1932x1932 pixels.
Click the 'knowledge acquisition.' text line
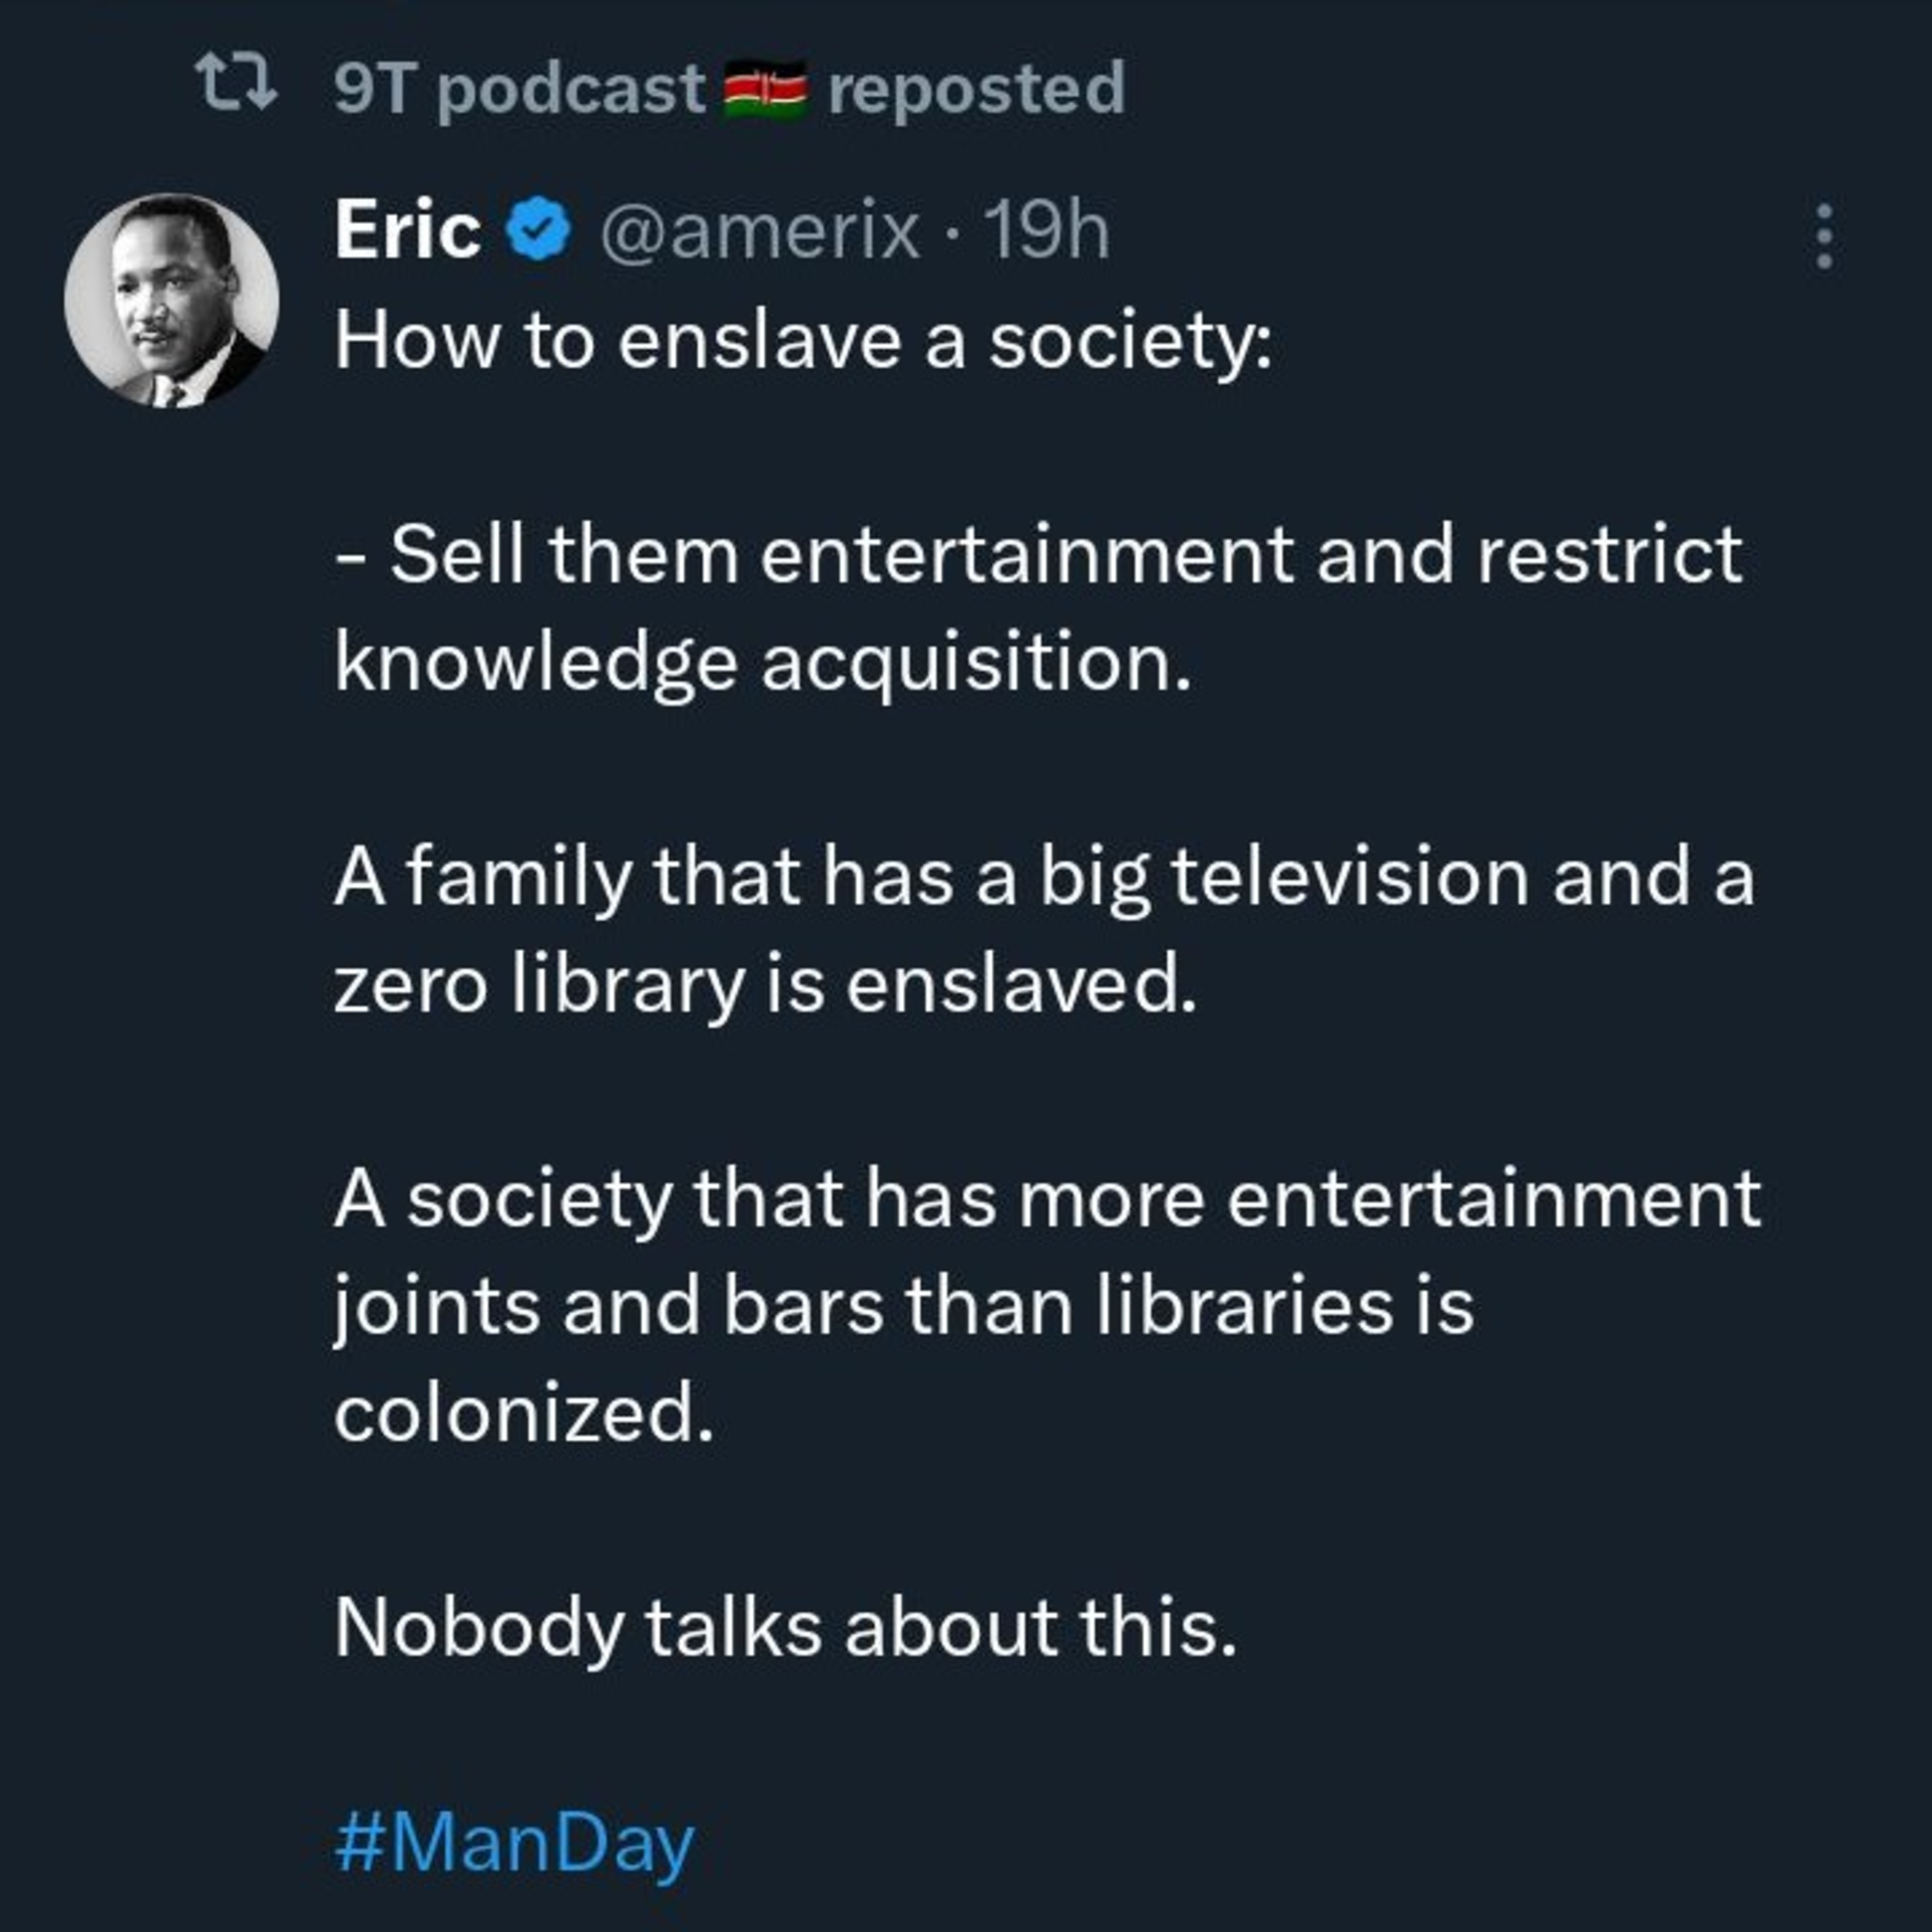pos(763,665)
